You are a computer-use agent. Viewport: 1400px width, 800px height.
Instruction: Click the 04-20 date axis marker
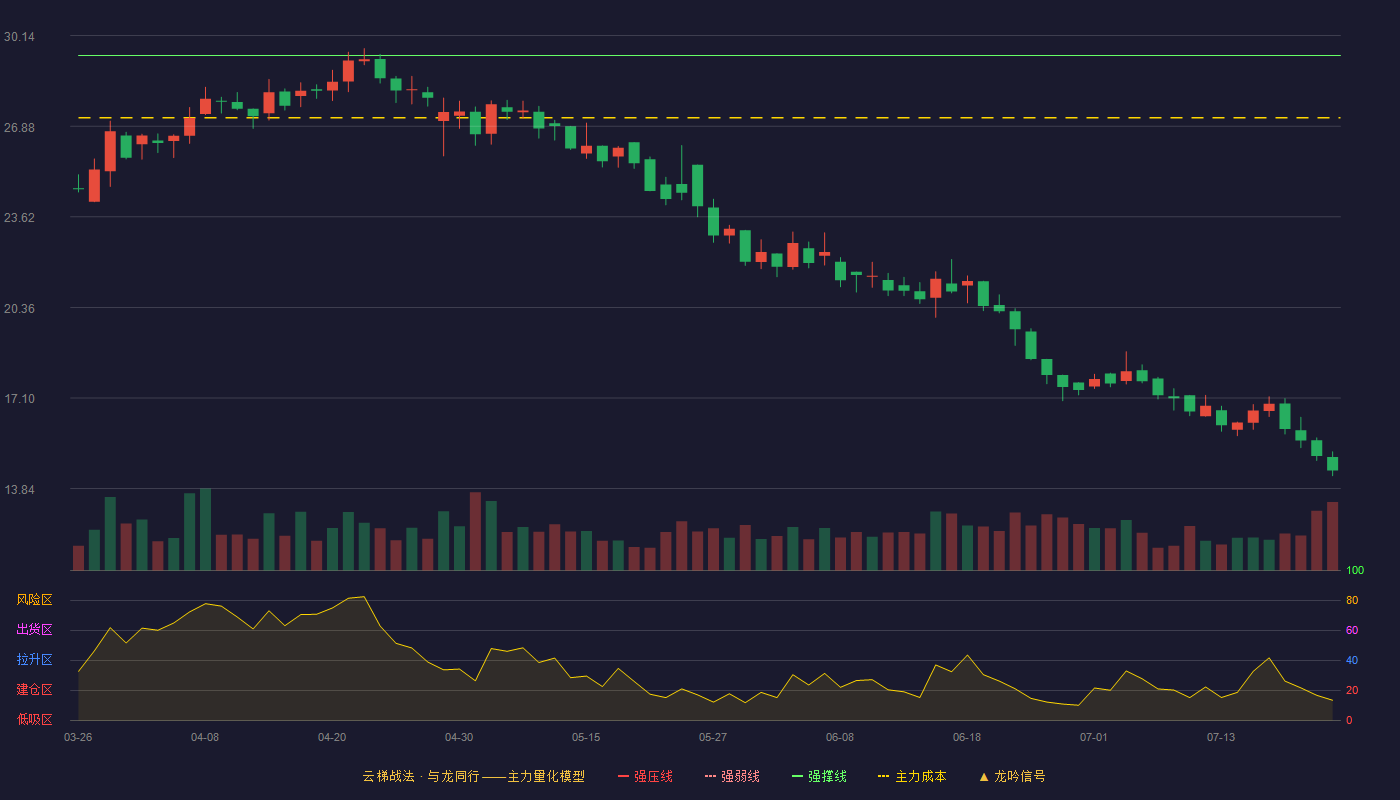pos(332,737)
